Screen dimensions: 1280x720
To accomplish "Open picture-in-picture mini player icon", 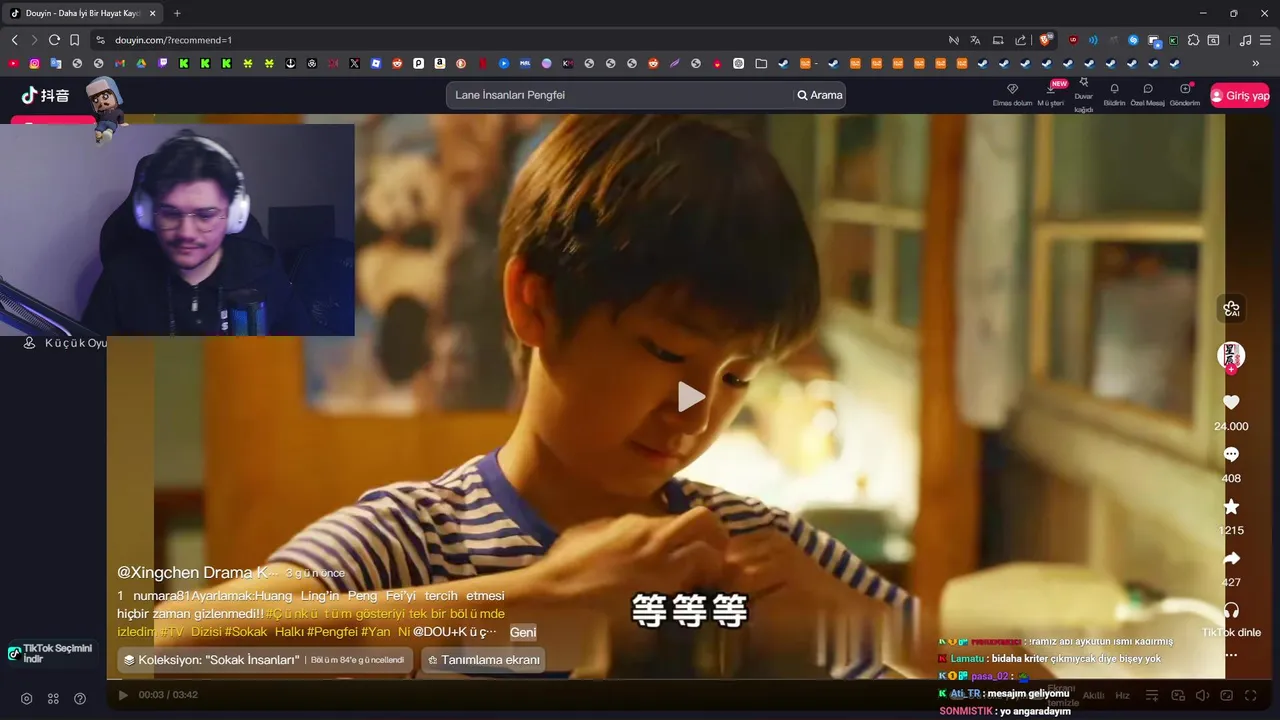I will (1178, 695).
